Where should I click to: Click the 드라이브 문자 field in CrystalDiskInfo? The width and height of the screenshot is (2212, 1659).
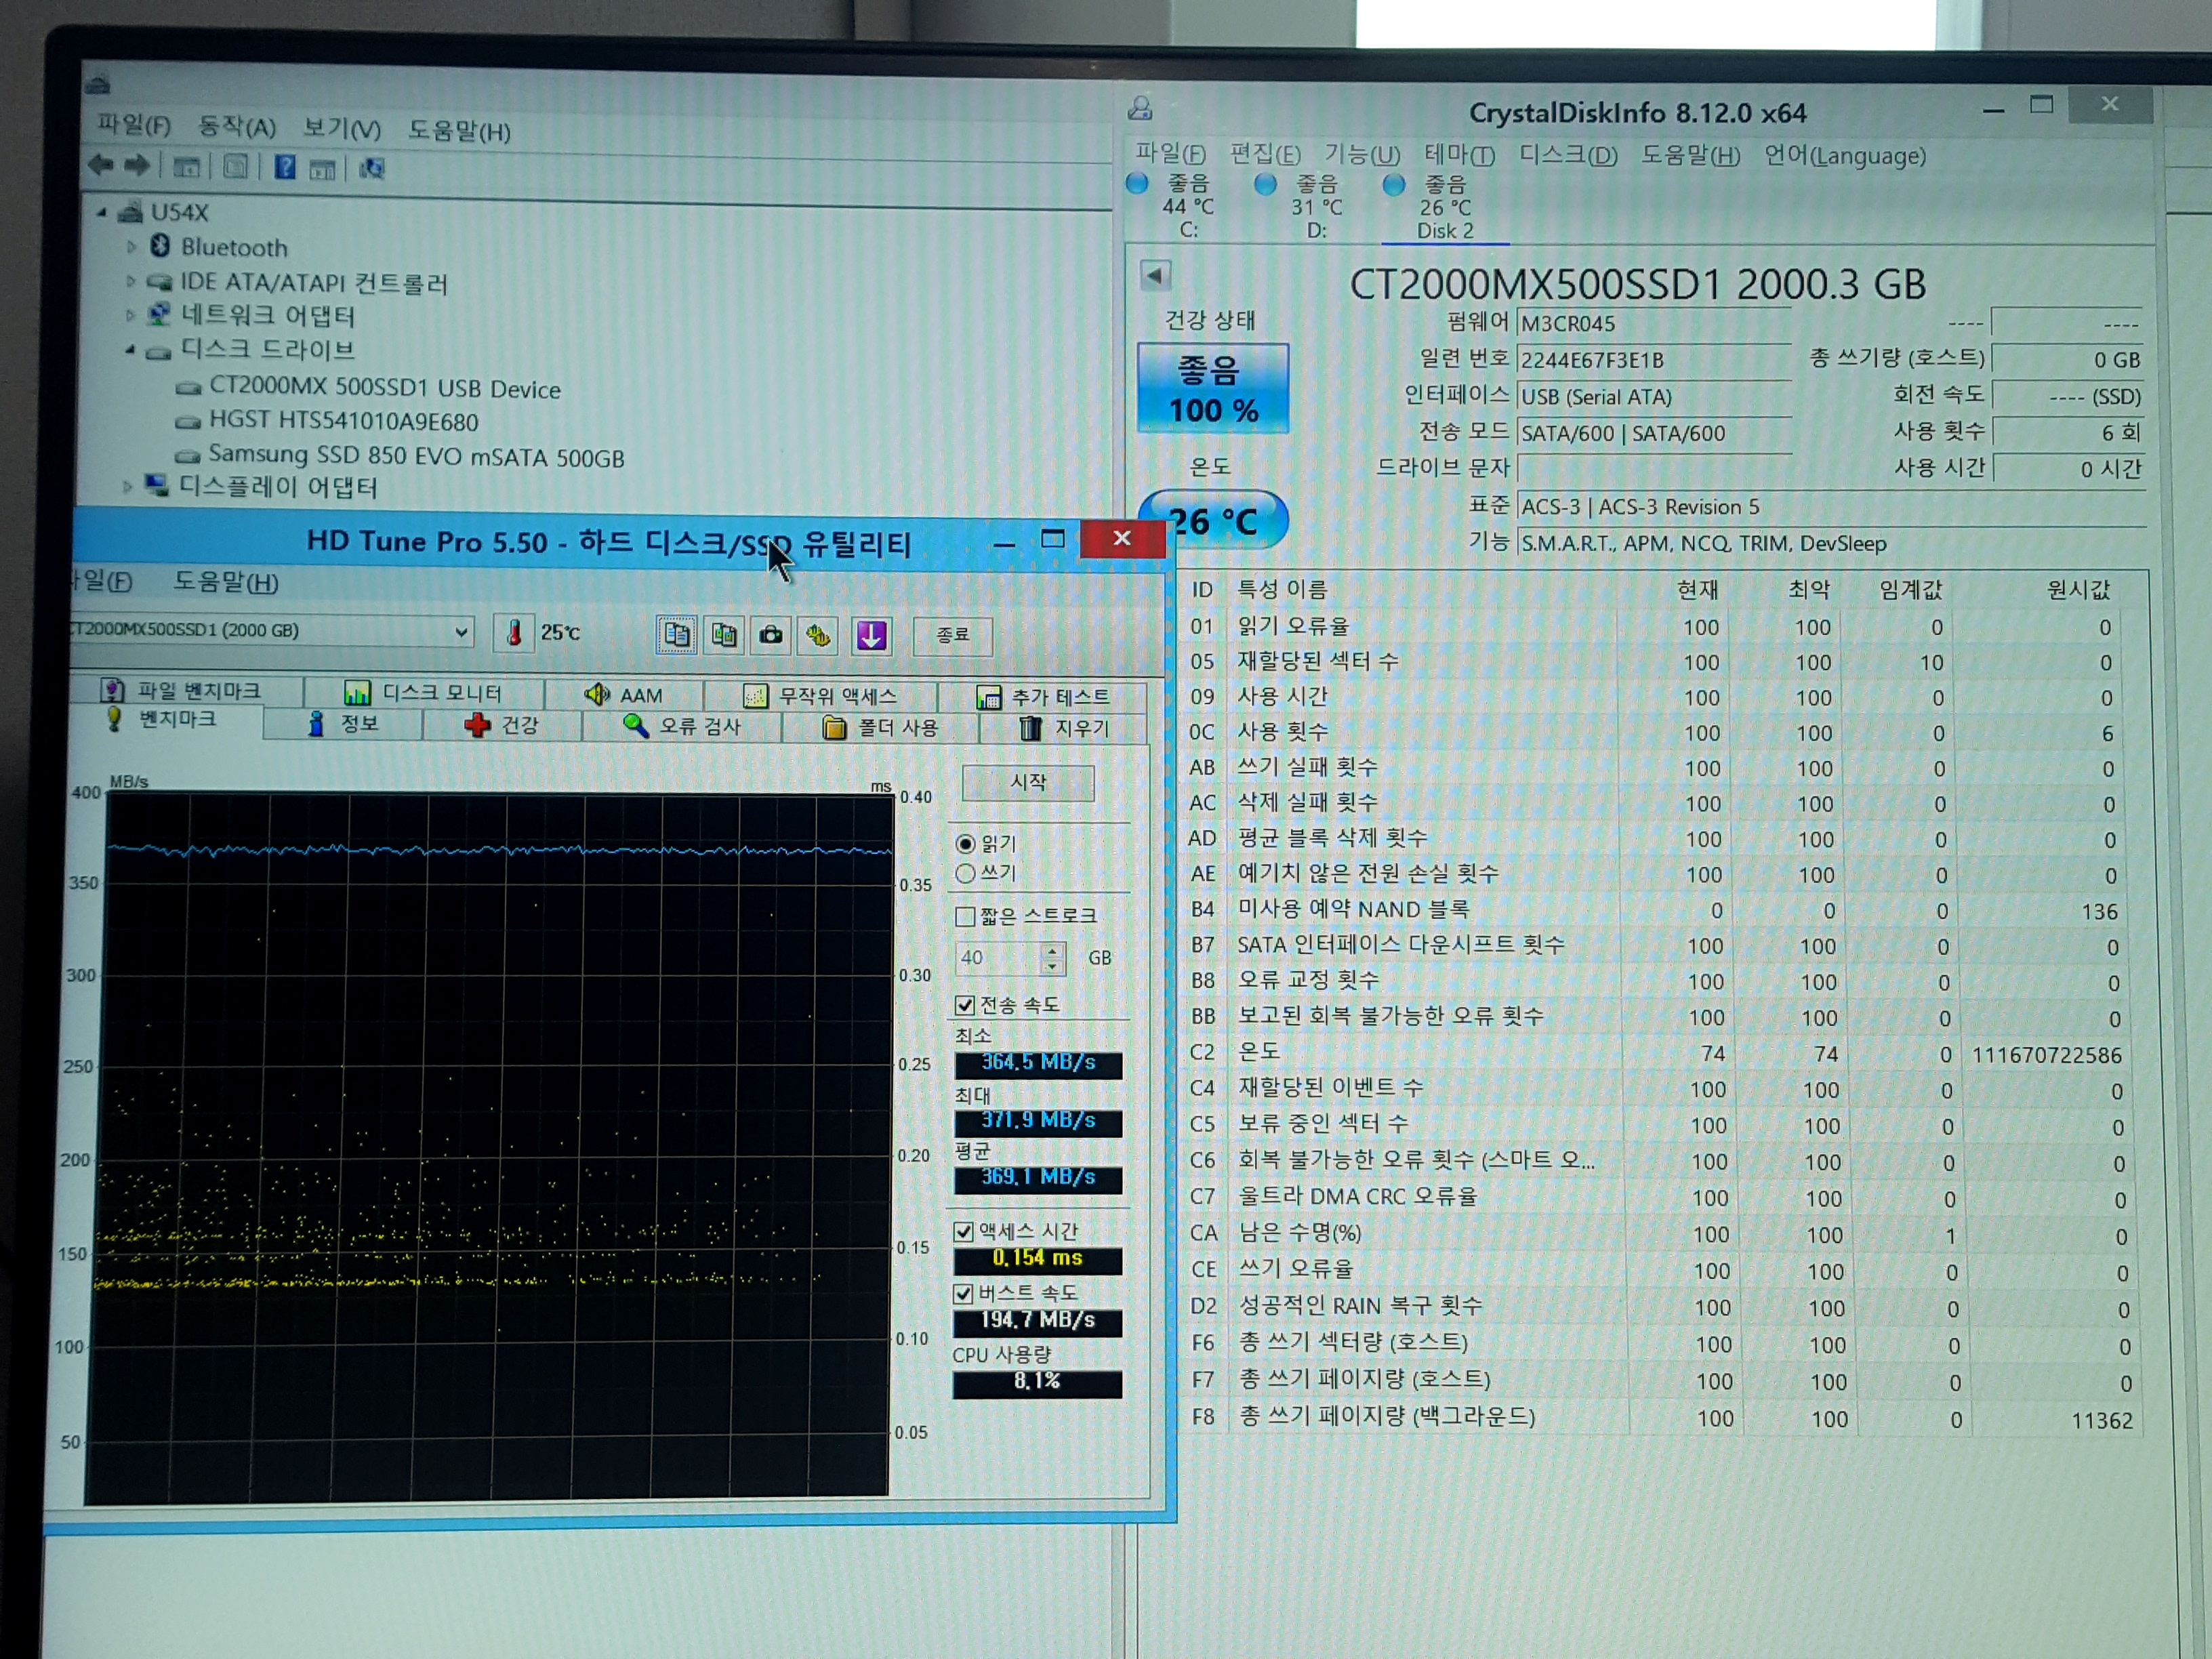pyautogui.click(x=1654, y=468)
